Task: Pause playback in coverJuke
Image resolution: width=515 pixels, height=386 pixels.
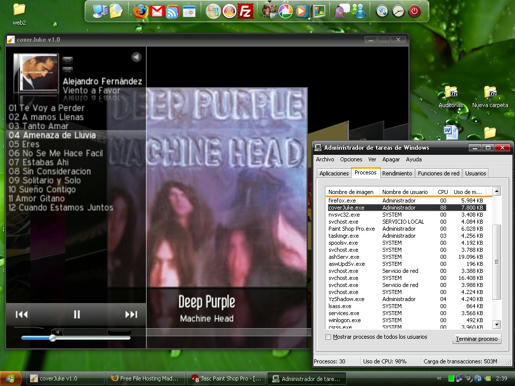Action: click(x=77, y=314)
